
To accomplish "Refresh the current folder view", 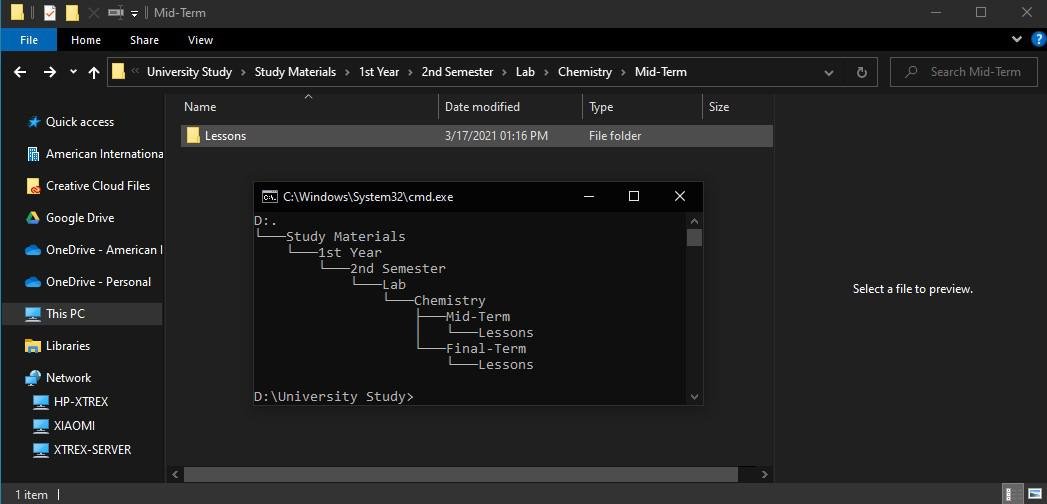I will point(861,72).
